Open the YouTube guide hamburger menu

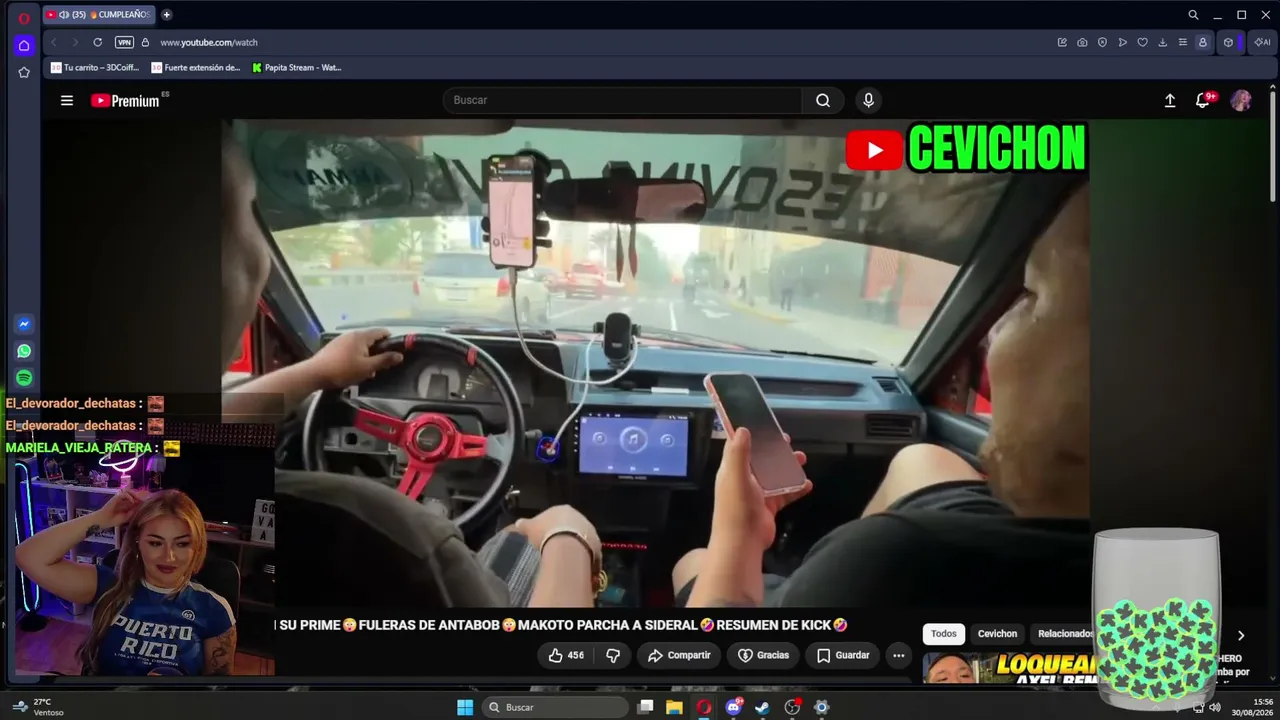[67, 100]
